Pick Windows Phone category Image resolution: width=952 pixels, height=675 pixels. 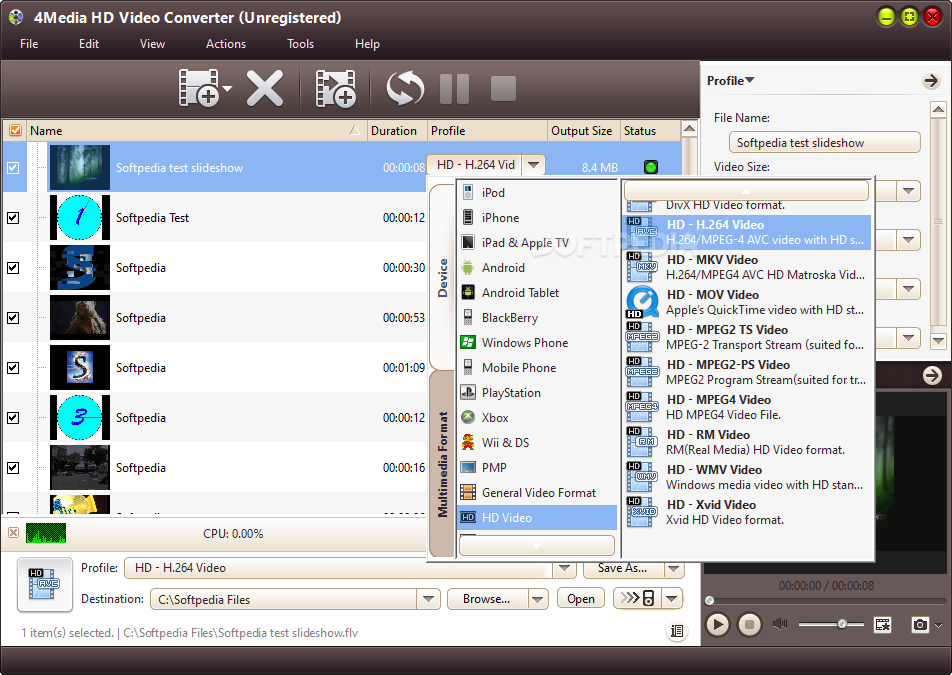(x=537, y=342)
